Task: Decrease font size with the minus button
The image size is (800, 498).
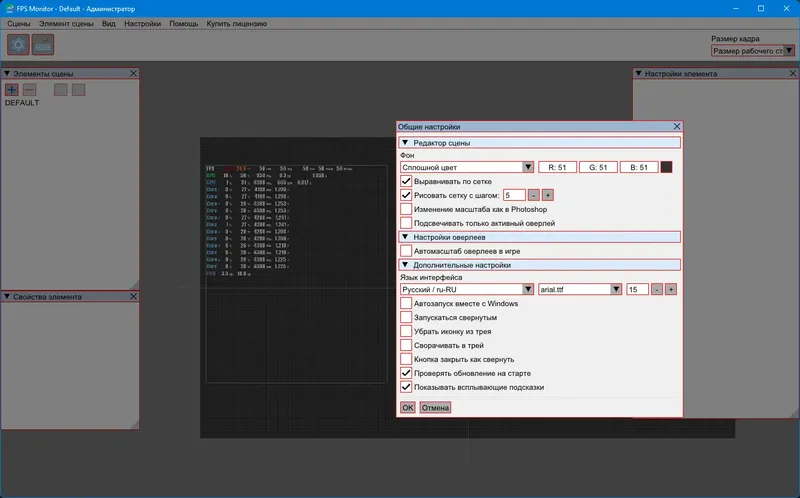Action: pos(657,289)
